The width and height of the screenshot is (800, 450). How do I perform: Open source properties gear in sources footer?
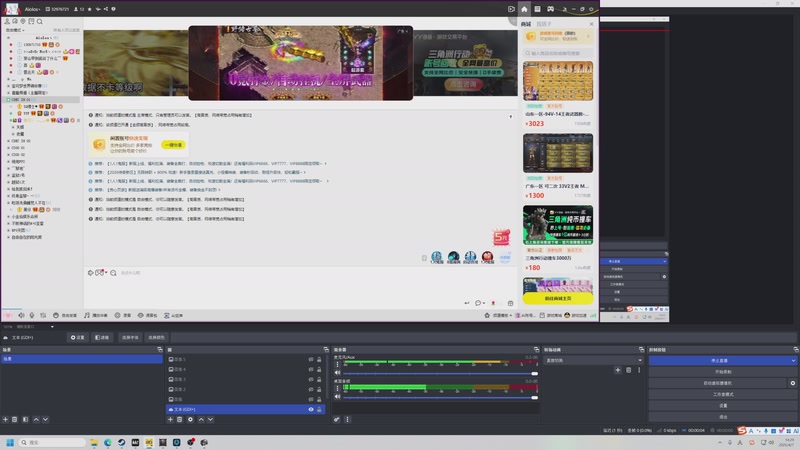click(190, 419)
